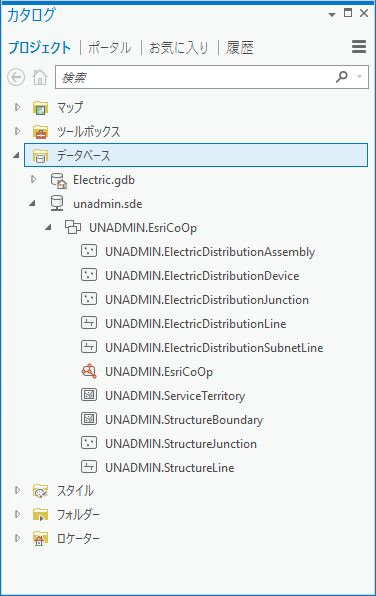Select UNADMIN.StructureJunction

pyautogui.click(x=181, y=444)
